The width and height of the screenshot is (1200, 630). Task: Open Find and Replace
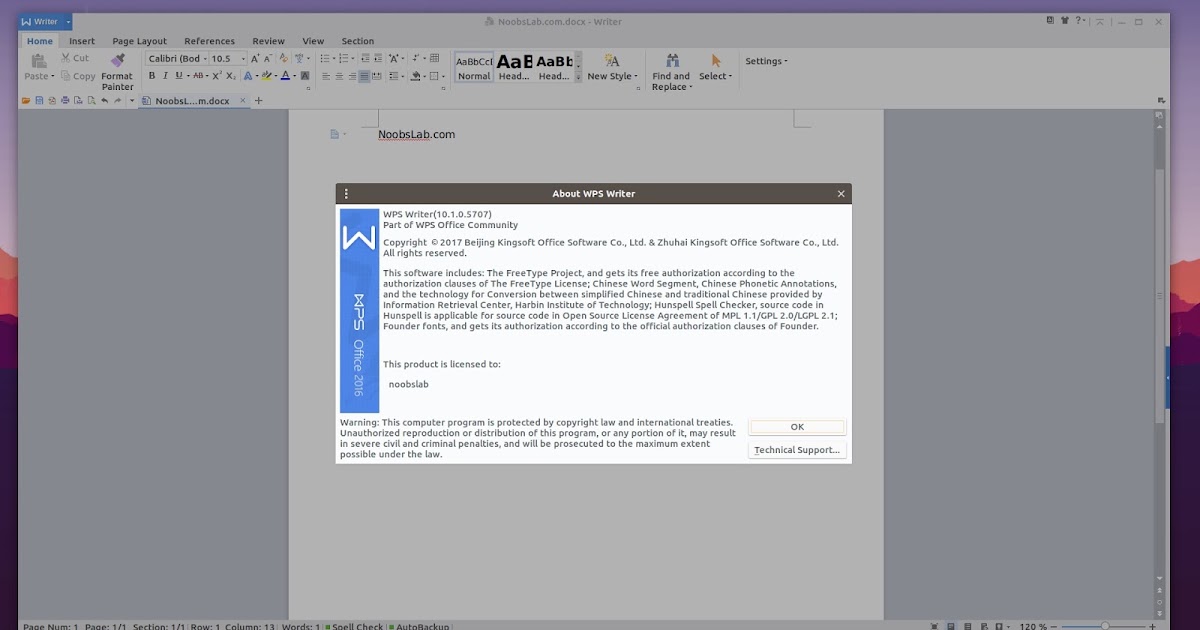tap(671, 72)
